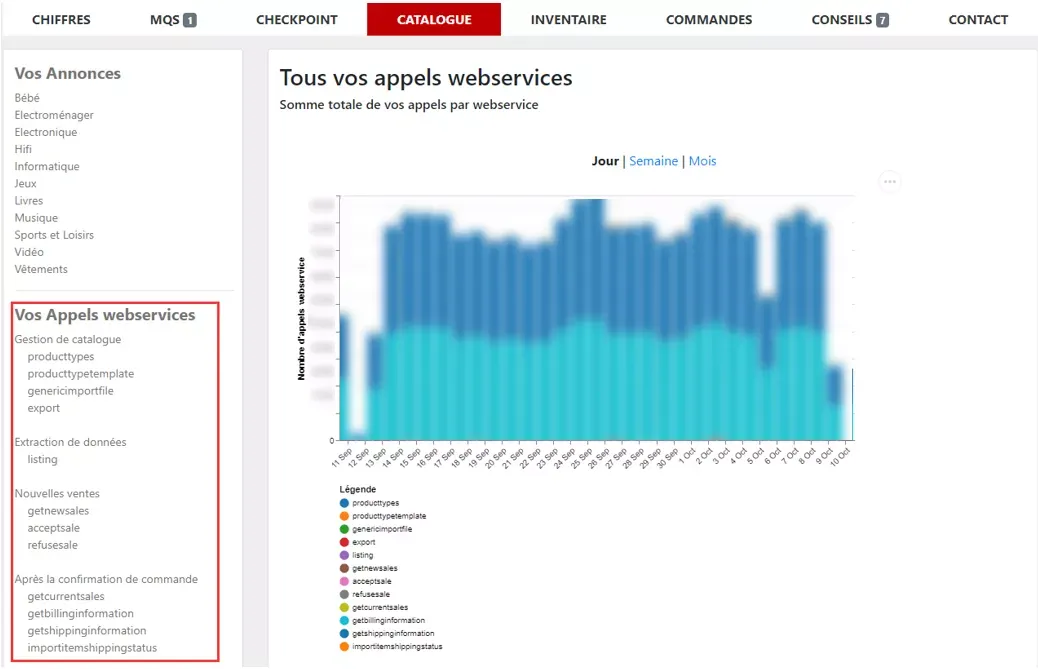1038x669 pixels.
Task: Open the importitemshippingstatus webservice
Action: (x=92, y=648)
